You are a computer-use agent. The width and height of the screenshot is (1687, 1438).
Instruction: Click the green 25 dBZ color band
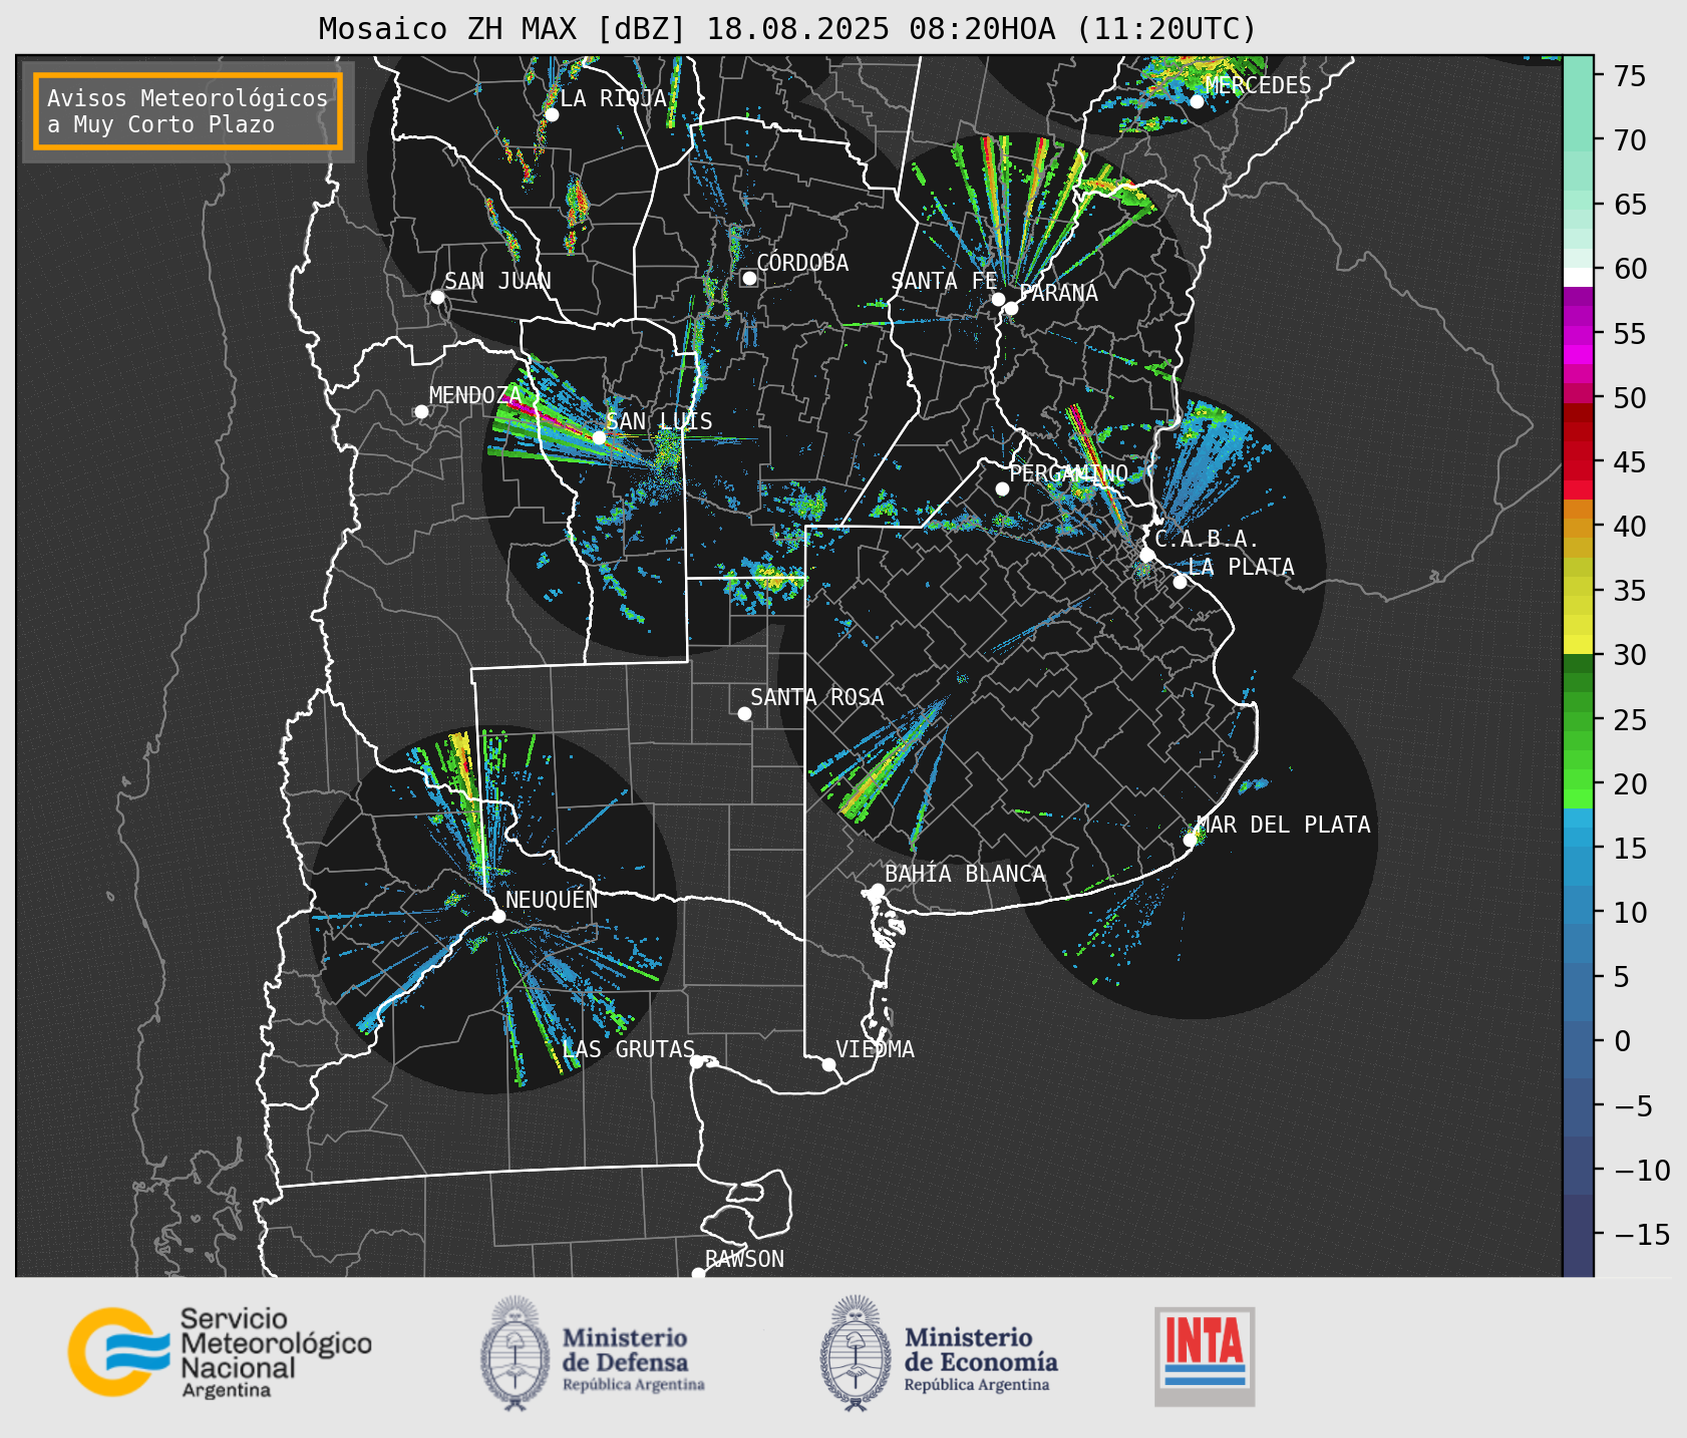[x=1578, y=719]
